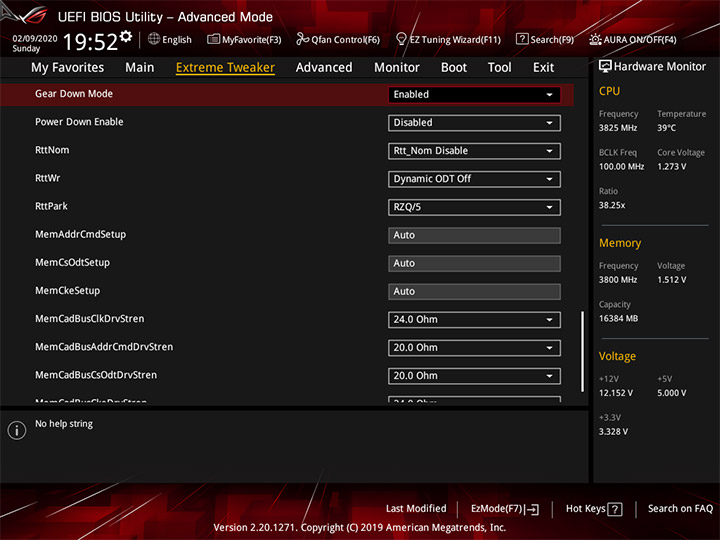
Task: Click the RttWr label
Action: click(47, 178)
